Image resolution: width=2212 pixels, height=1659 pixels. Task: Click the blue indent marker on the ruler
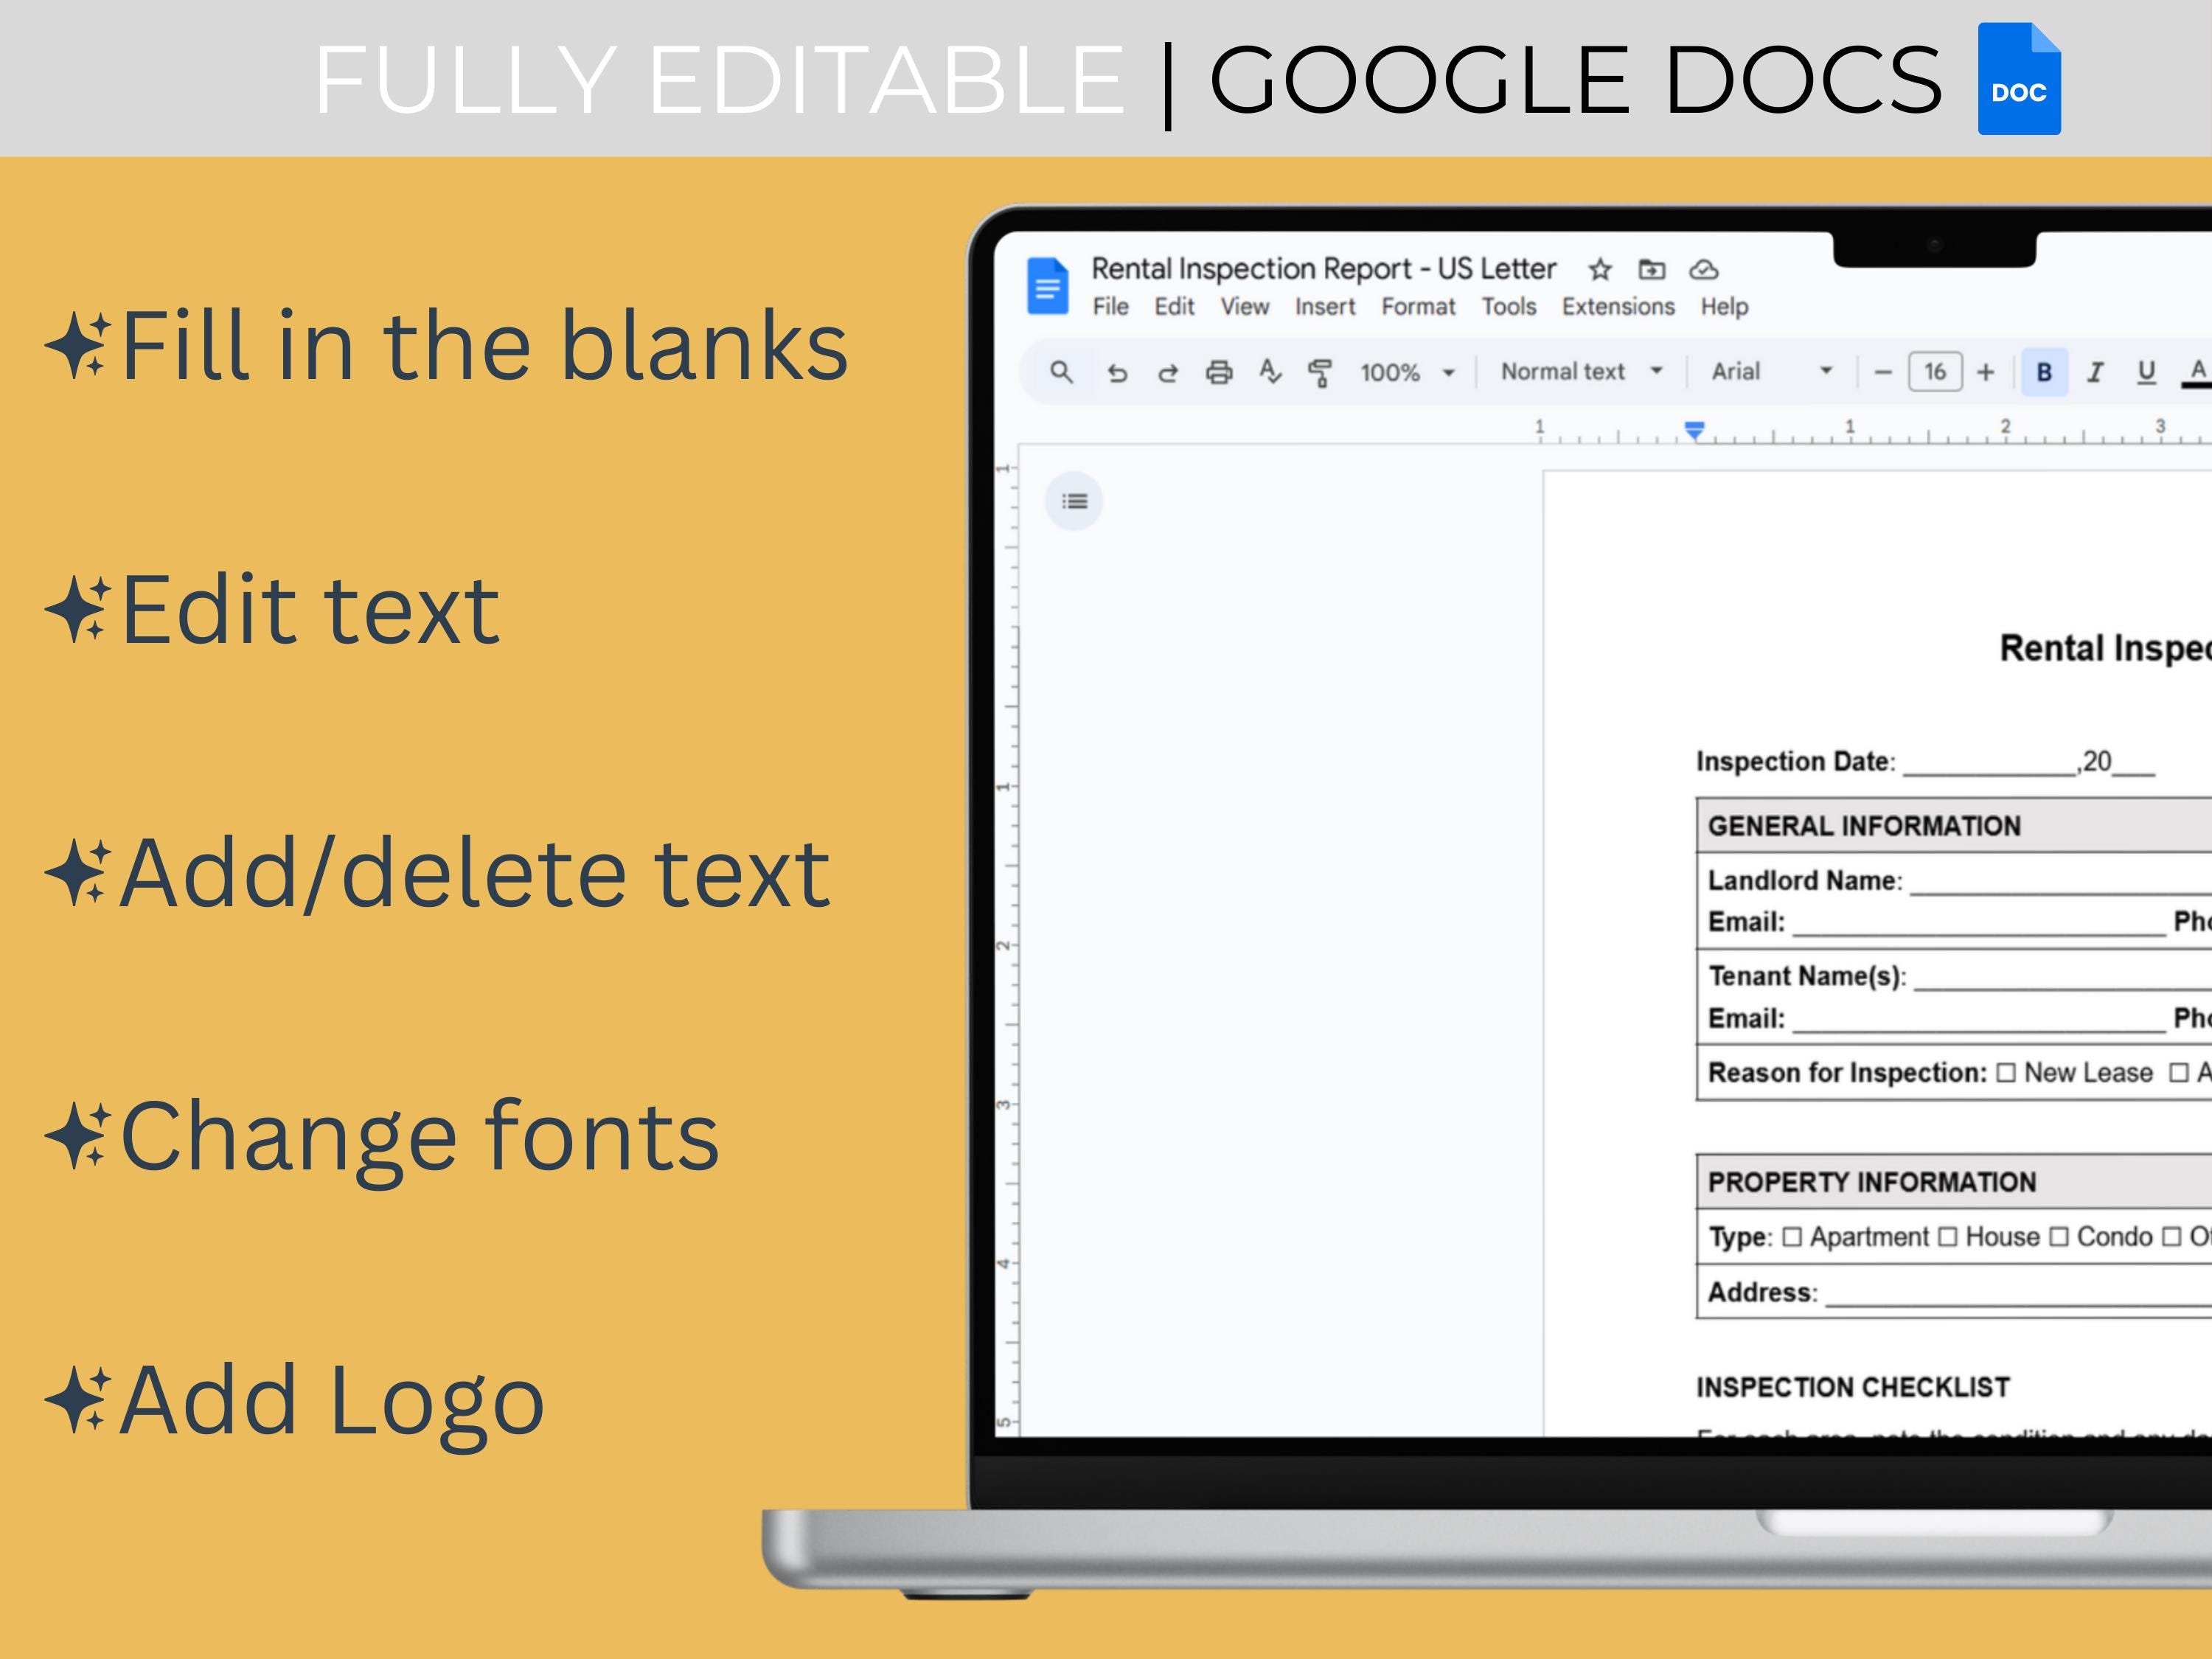1694,431
